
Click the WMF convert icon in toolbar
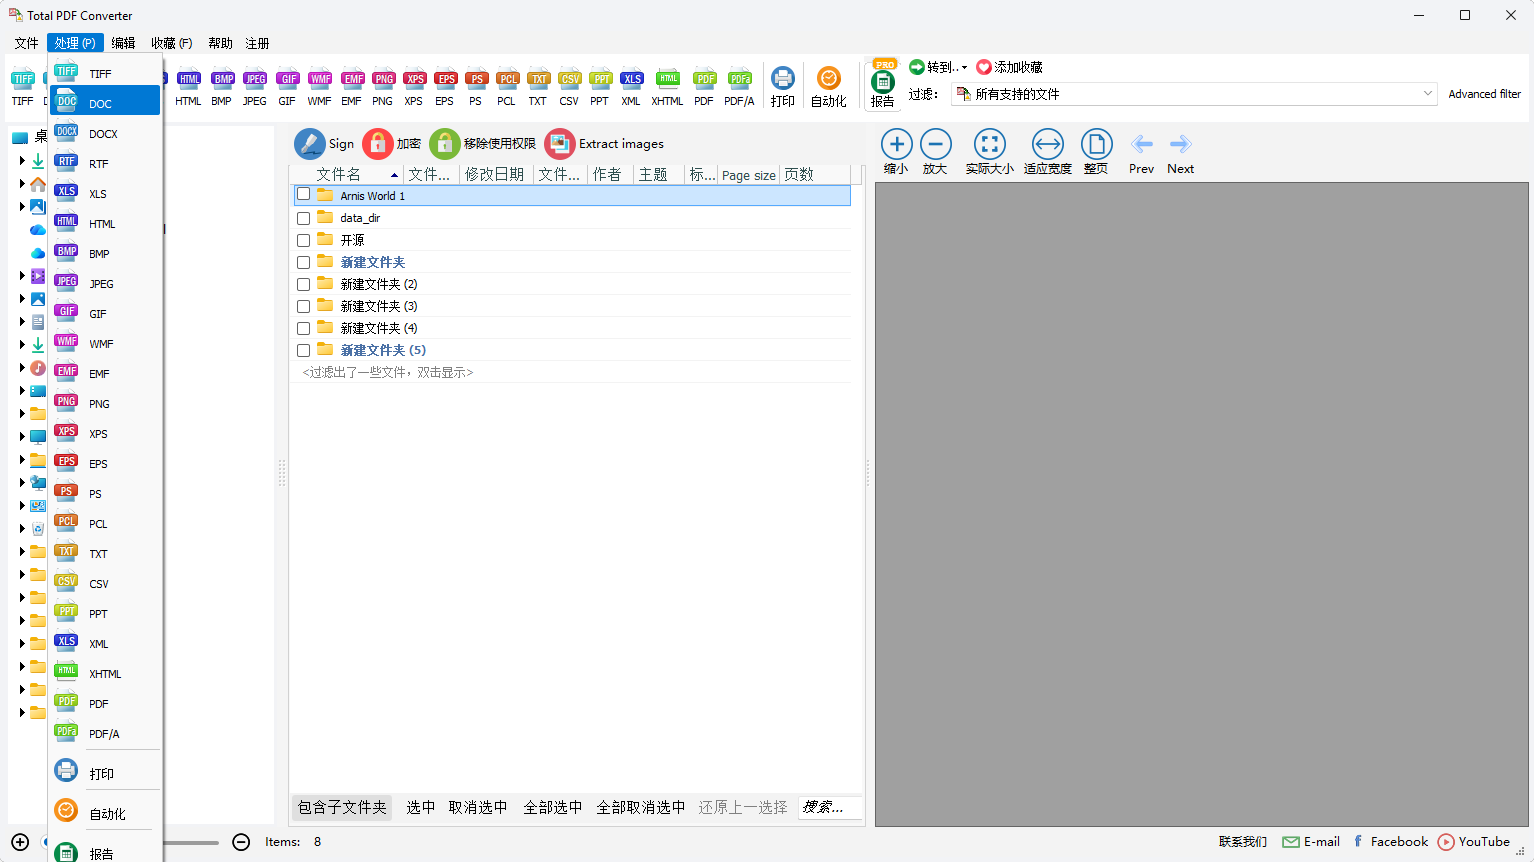pyautogui.click(x=320, y=80)
